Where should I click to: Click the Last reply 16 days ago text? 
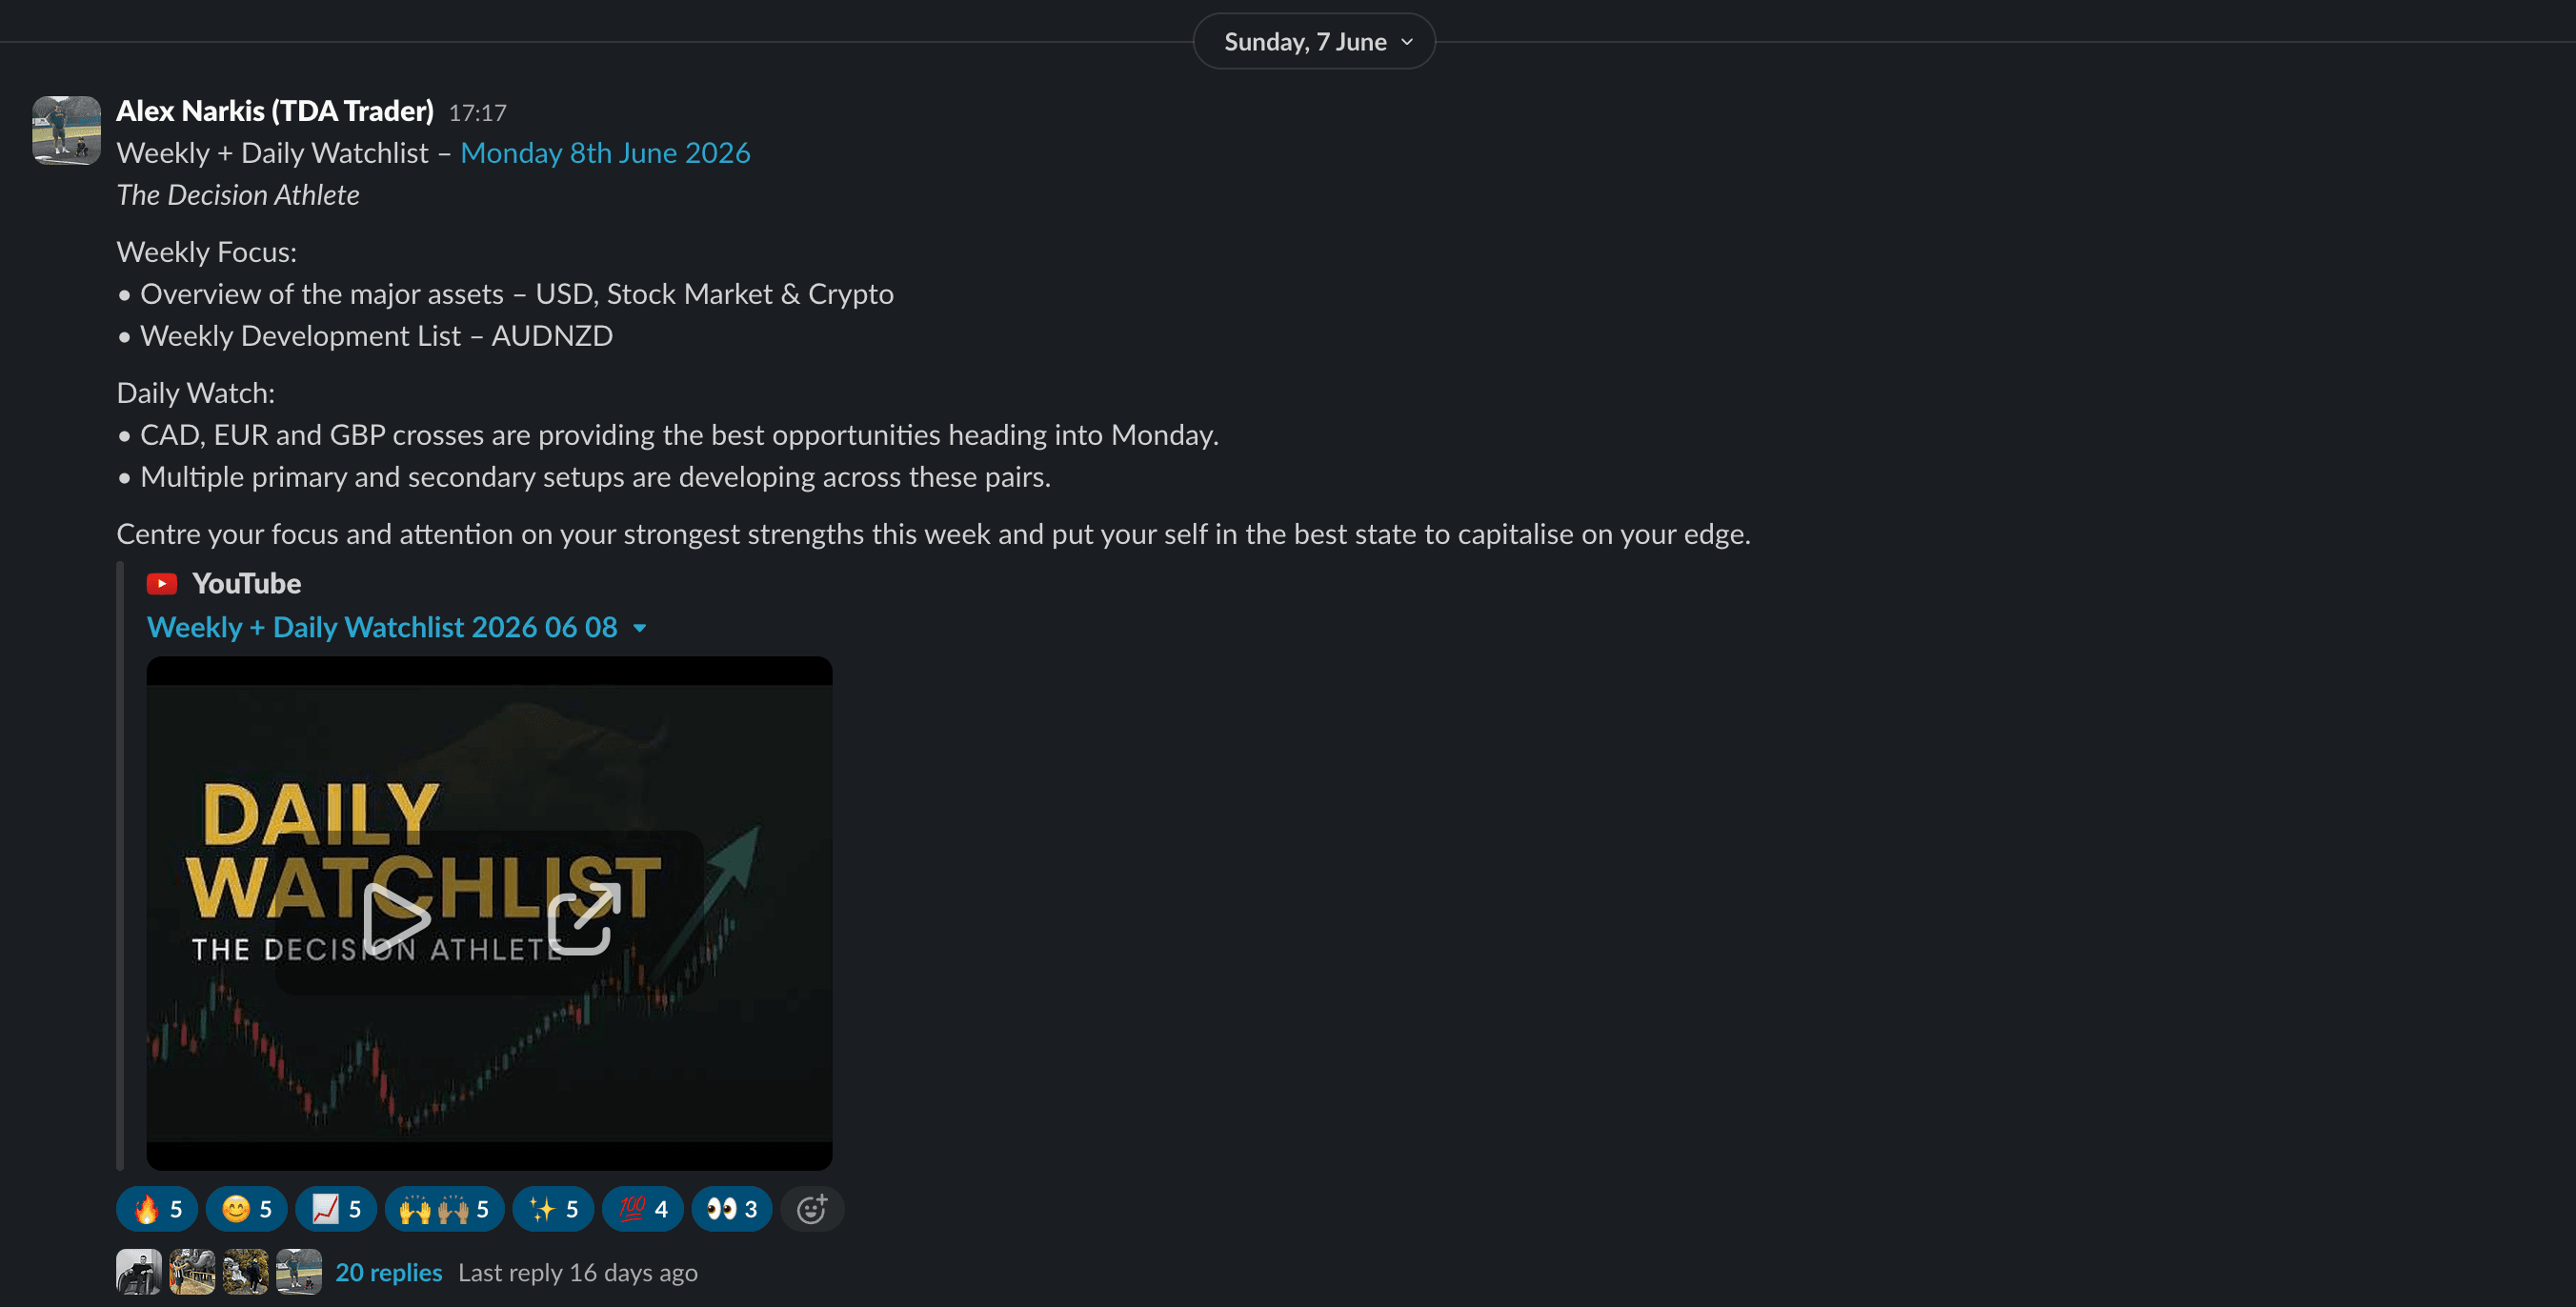578,1272
